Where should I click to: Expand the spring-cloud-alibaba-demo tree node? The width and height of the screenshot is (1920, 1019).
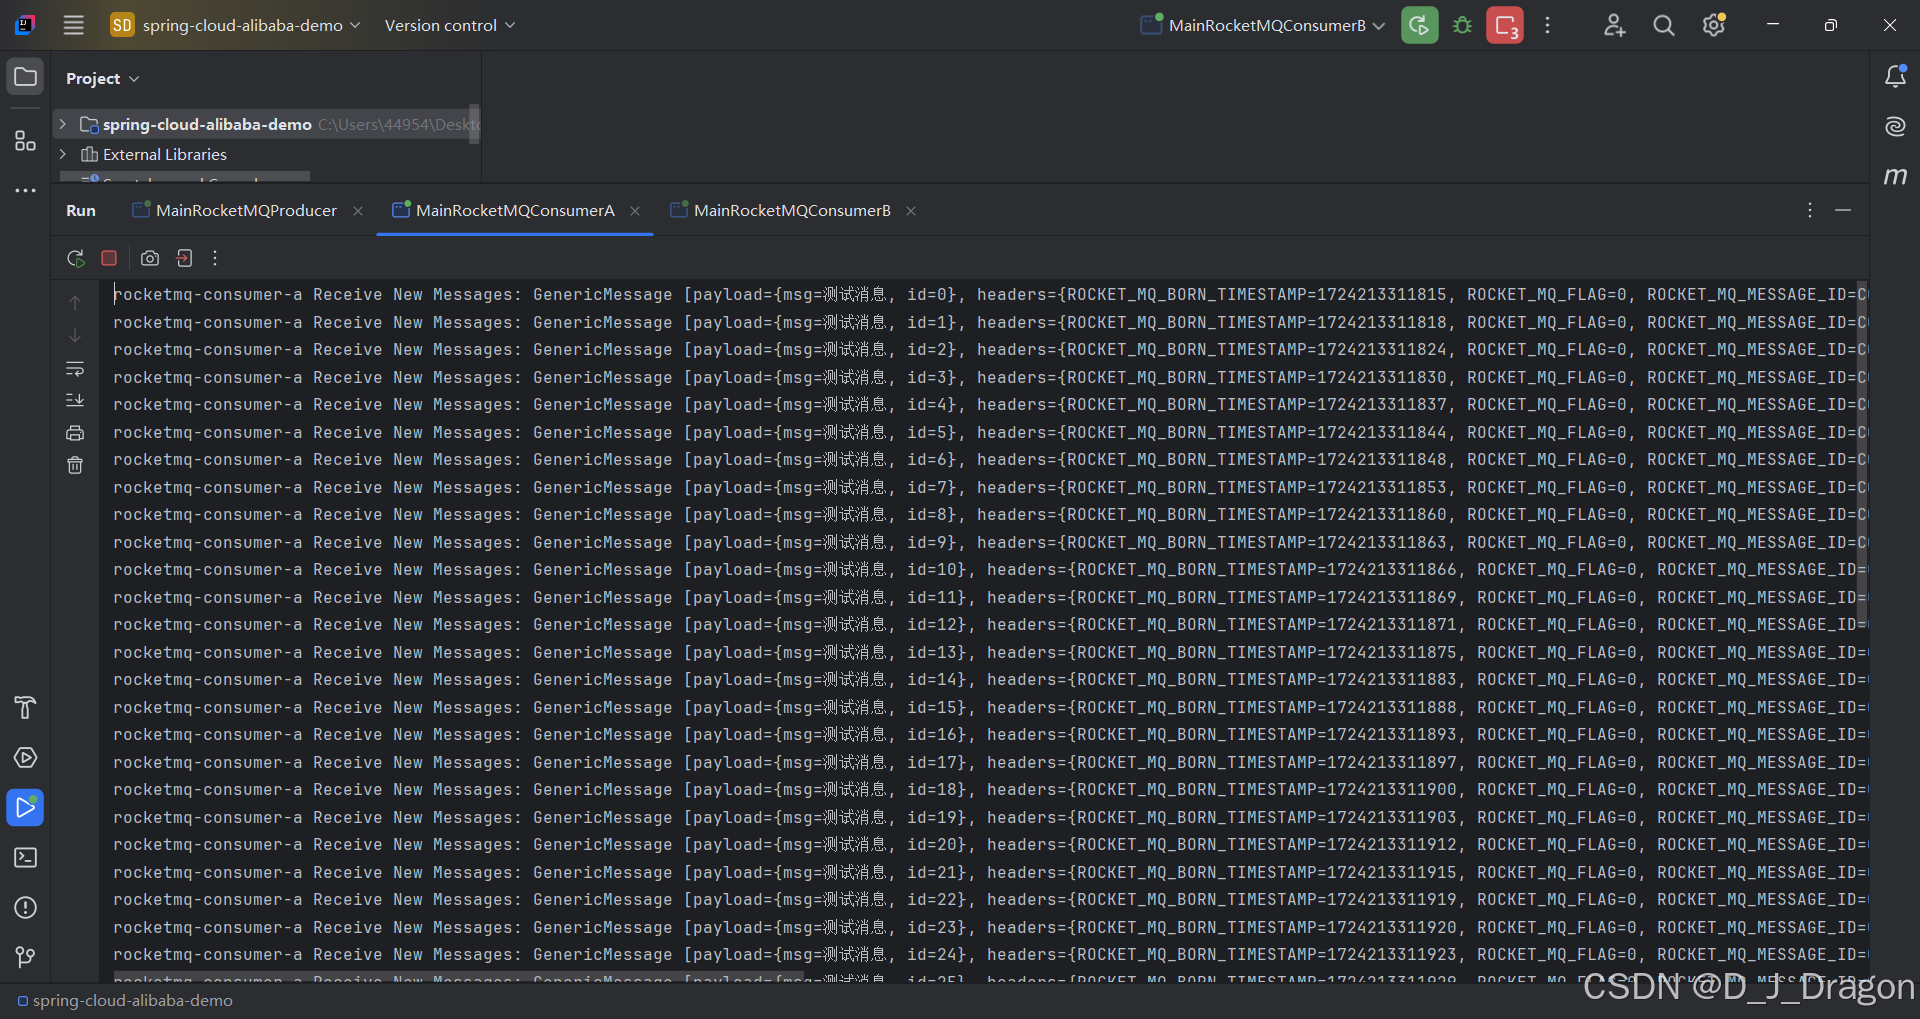click(63, 124)
